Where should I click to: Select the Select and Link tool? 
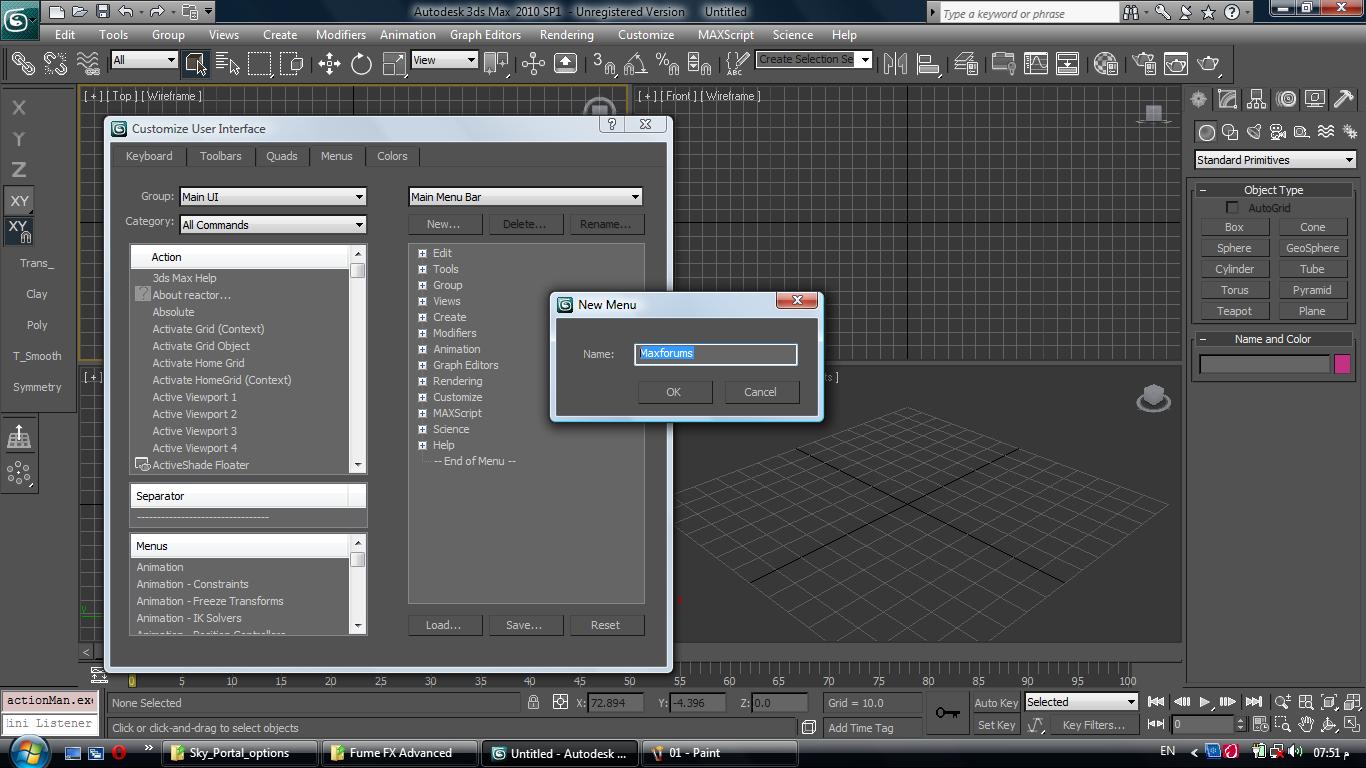click(22, 63)
